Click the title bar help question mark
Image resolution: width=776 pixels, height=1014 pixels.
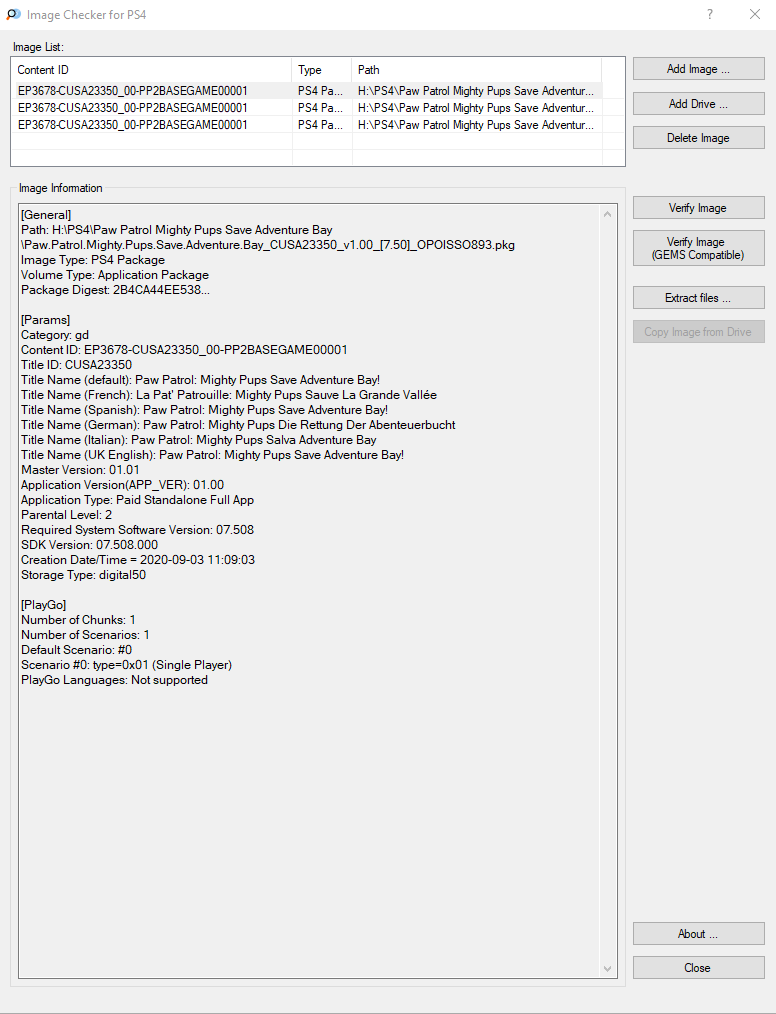(710, 14)
